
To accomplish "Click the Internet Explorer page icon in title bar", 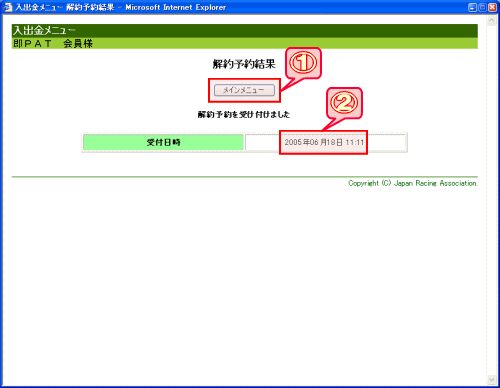I will [x=7, y=7].
